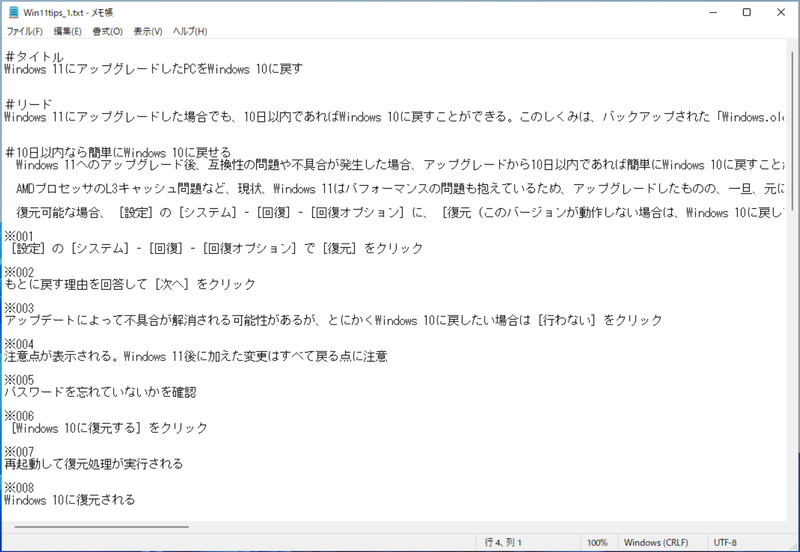Click the marker ※005
The image size is (800, 552).
[19, 380]
